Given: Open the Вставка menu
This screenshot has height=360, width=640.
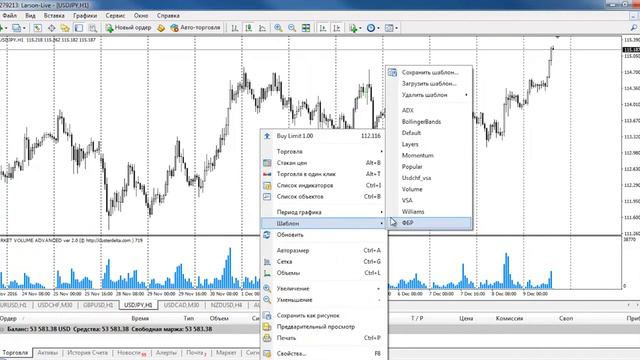Looking at the screenshot, I should (54, 16).
